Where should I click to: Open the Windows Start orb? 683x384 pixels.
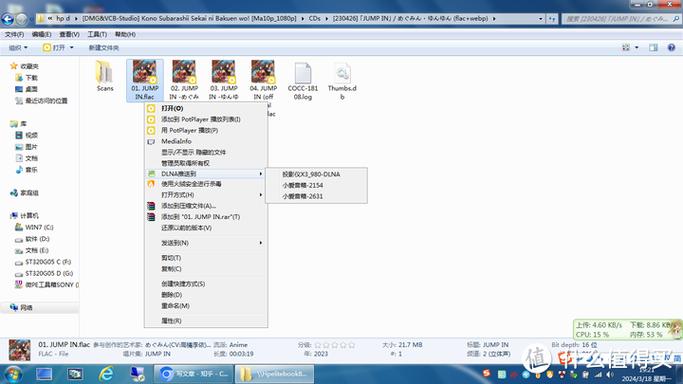click(13, 374)
